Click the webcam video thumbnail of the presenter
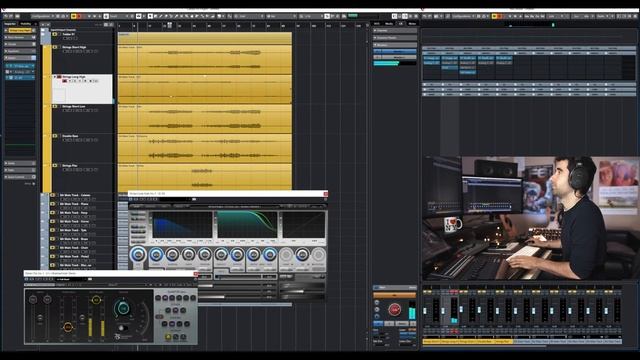 click(531, 218)
